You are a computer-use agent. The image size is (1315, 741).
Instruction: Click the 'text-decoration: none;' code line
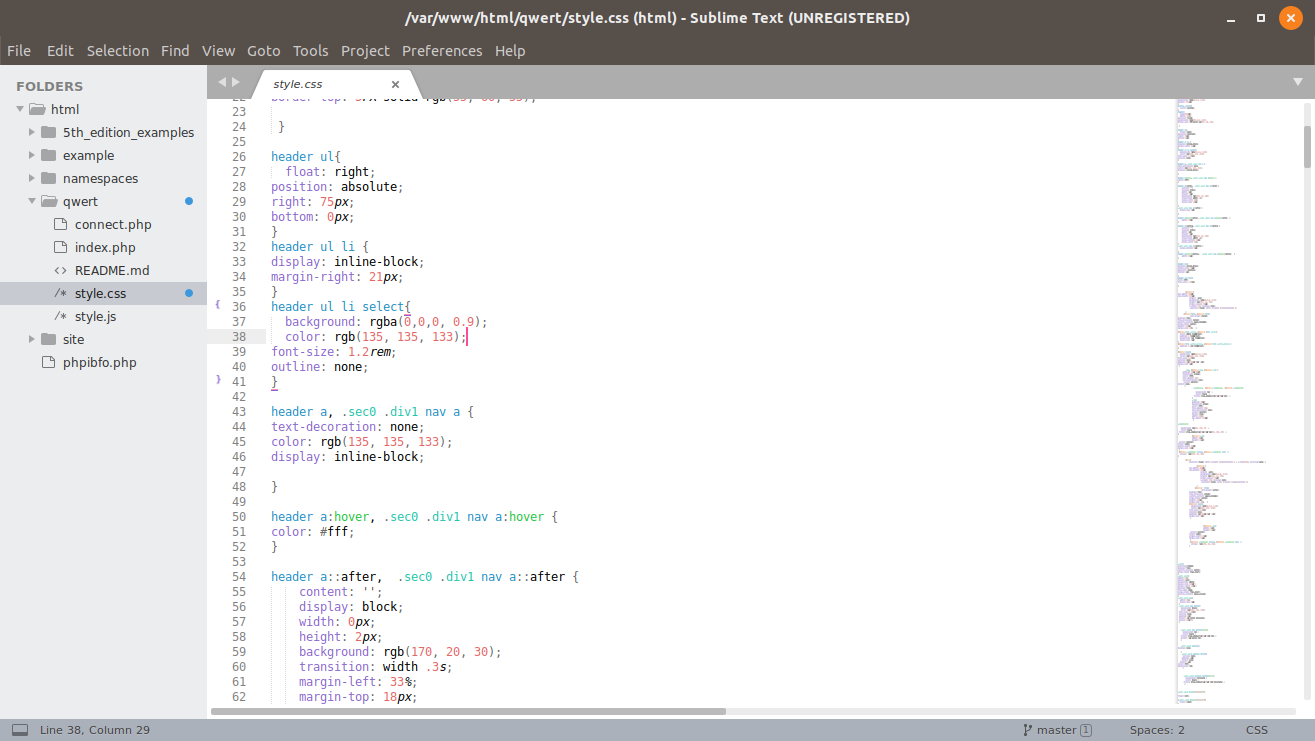coord(347,427)
